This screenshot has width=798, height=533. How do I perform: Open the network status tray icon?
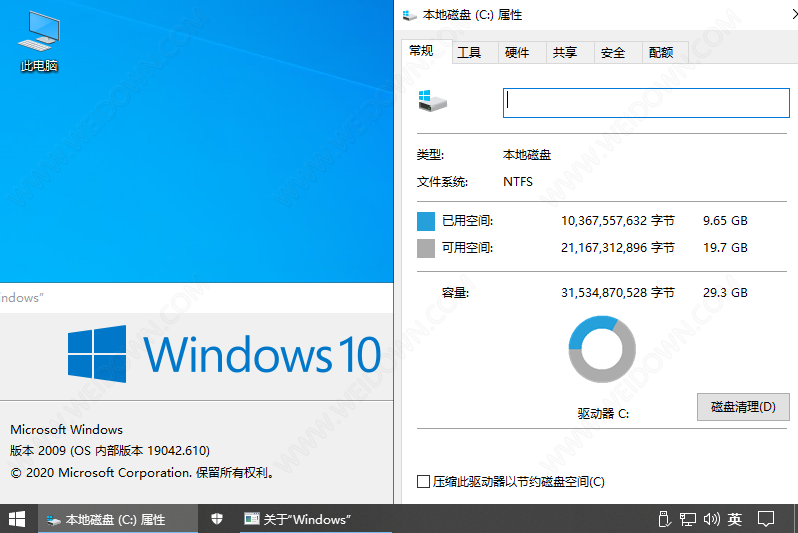point(687,519)
